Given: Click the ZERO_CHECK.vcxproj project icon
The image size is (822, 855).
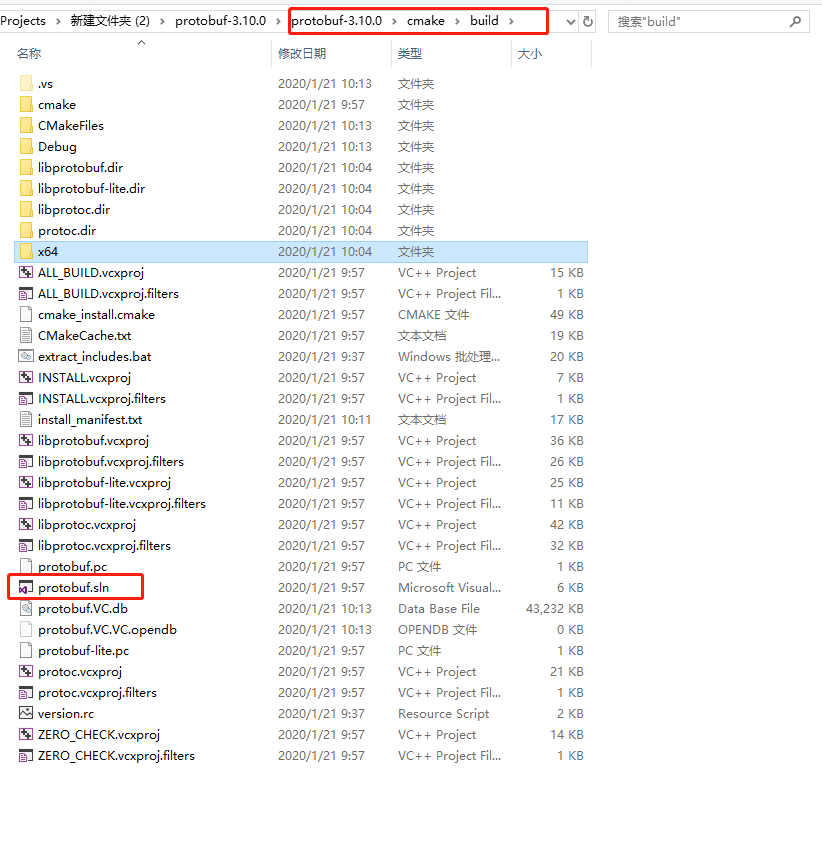Looking at the screenshot, I should click(26, 734).
